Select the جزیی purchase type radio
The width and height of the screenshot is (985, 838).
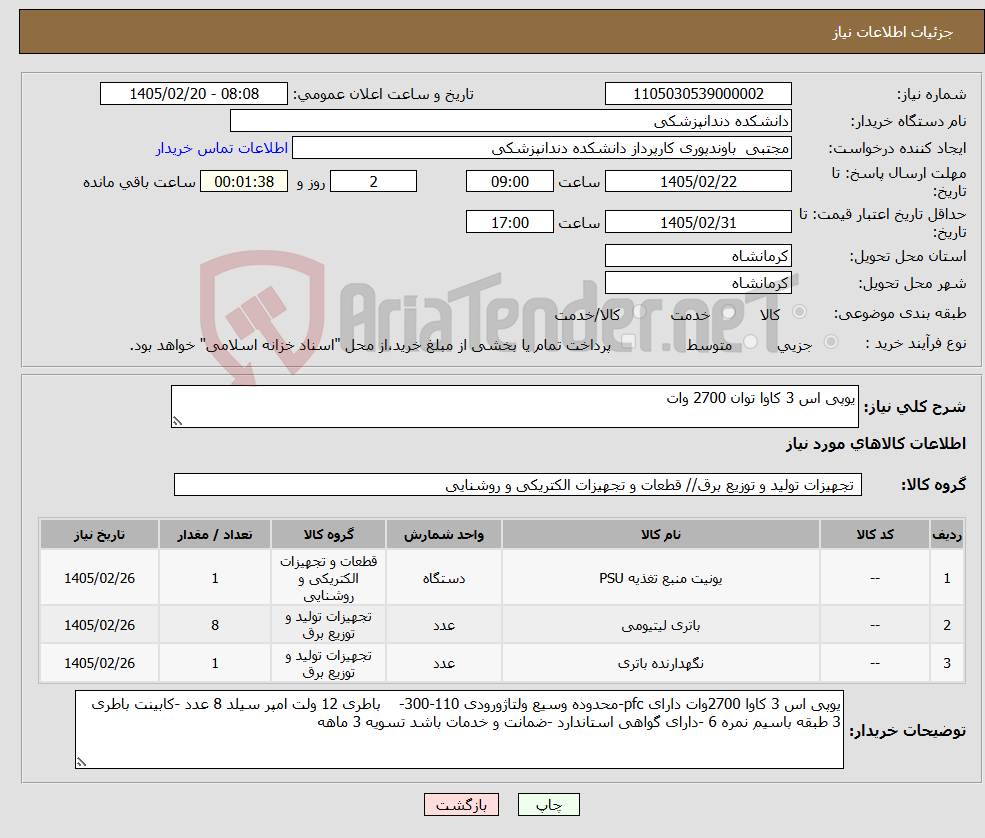[830, 342]
